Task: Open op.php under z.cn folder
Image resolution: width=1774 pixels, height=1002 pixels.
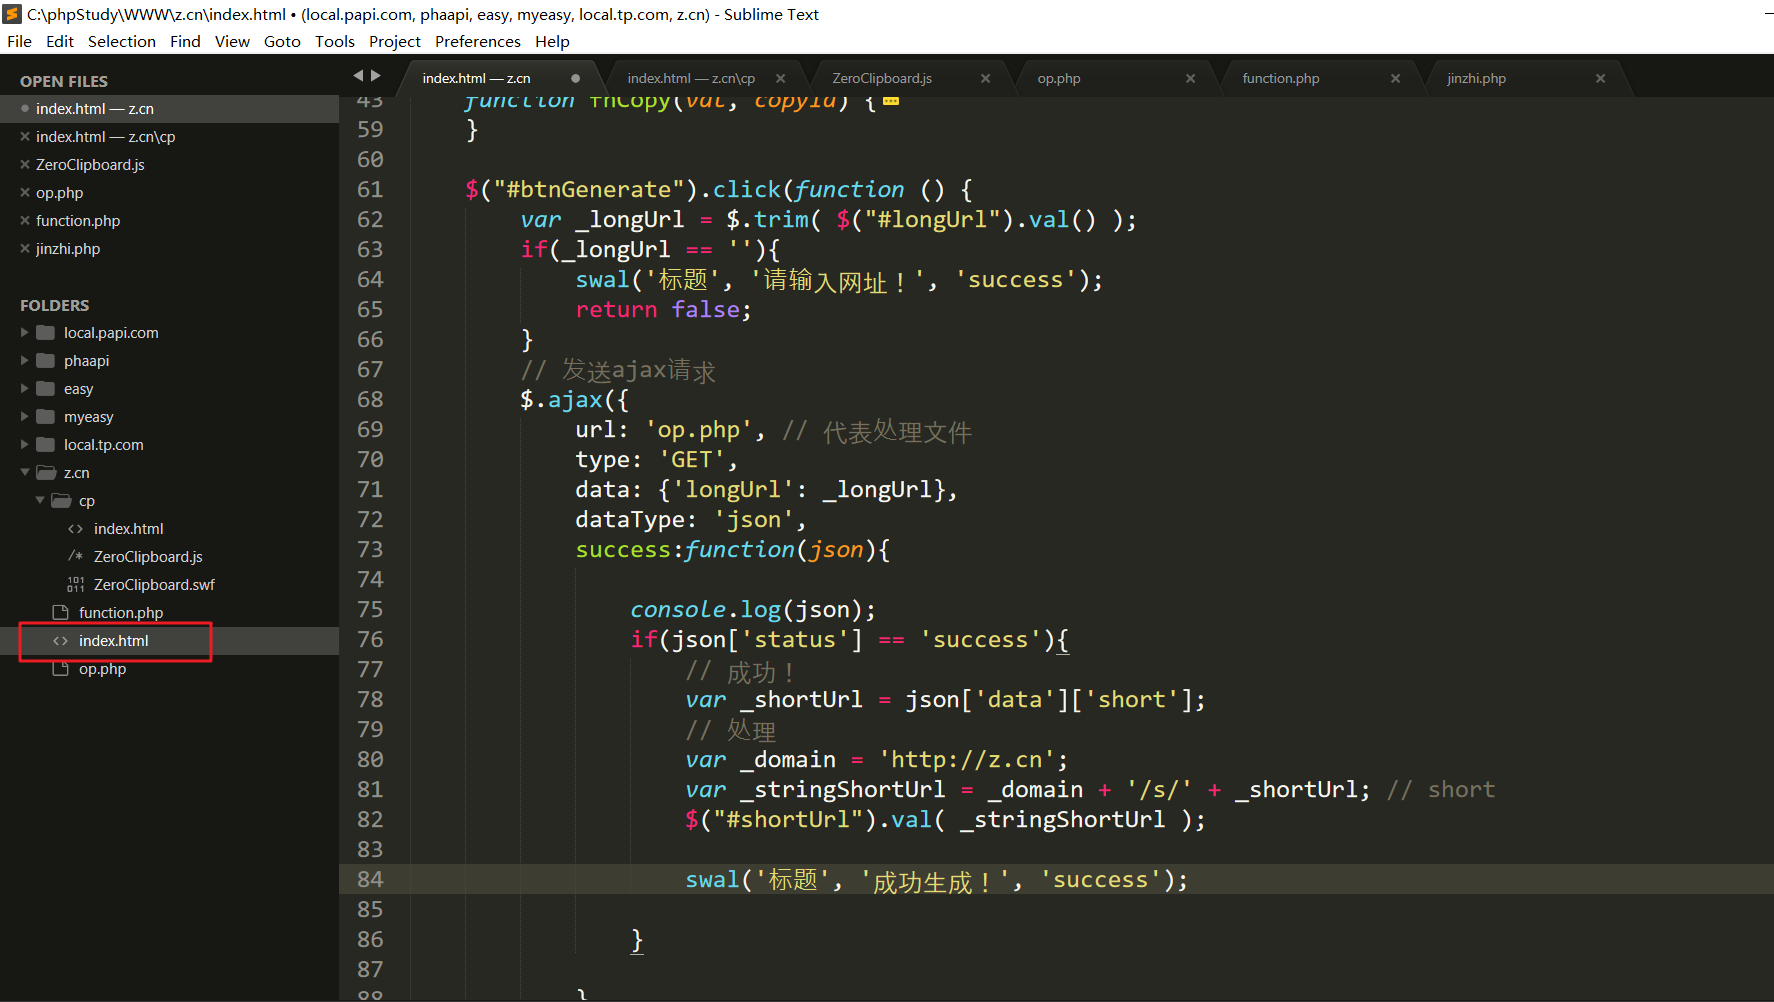Action: (x=102, y=669)
